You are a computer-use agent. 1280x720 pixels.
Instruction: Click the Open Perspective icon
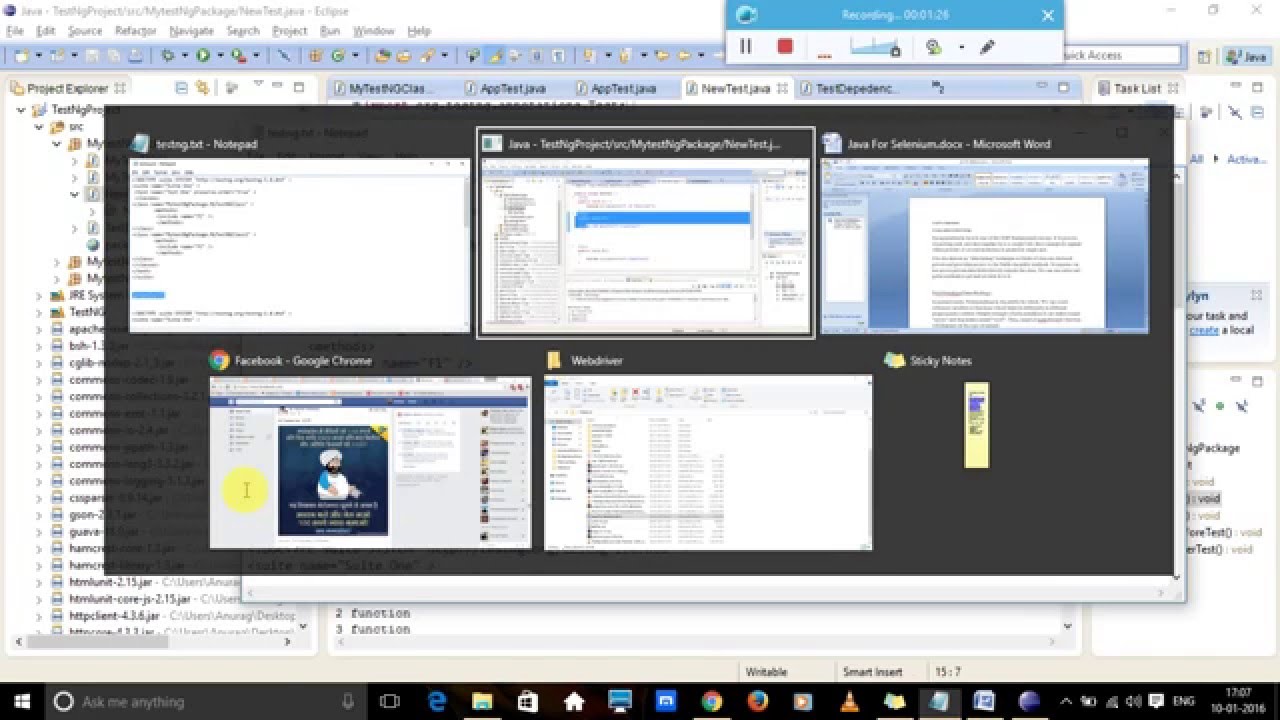point(1204,57)
